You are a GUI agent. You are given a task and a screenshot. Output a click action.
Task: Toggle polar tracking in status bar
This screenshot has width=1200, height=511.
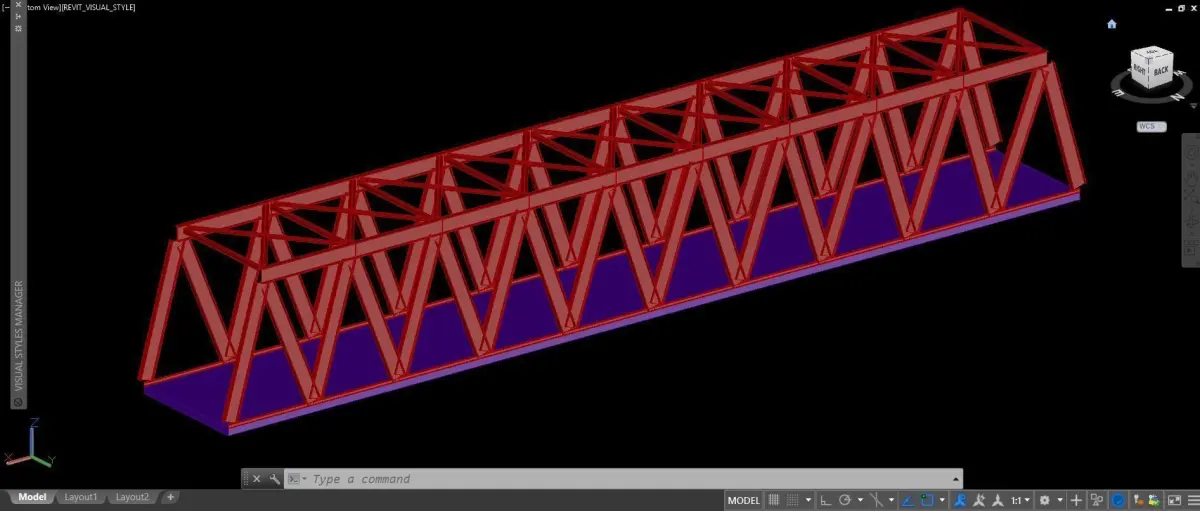click(x=845, y=500)
